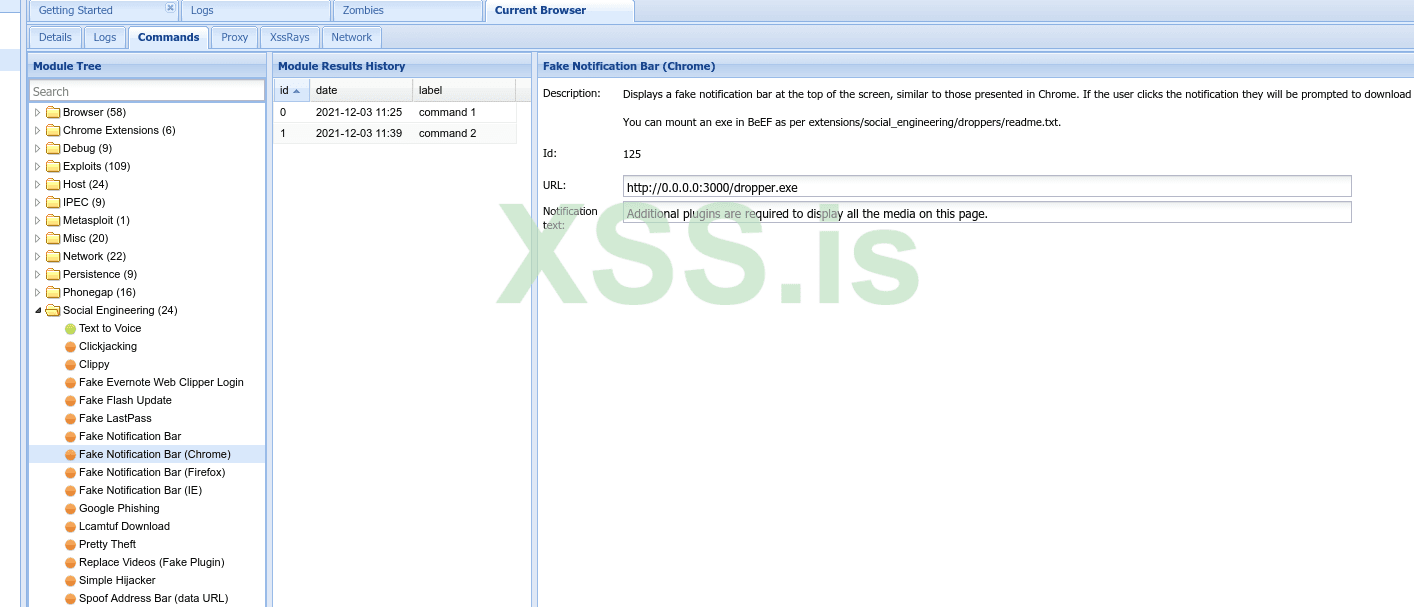Click the IPEC folder icon

pos(53,202)
